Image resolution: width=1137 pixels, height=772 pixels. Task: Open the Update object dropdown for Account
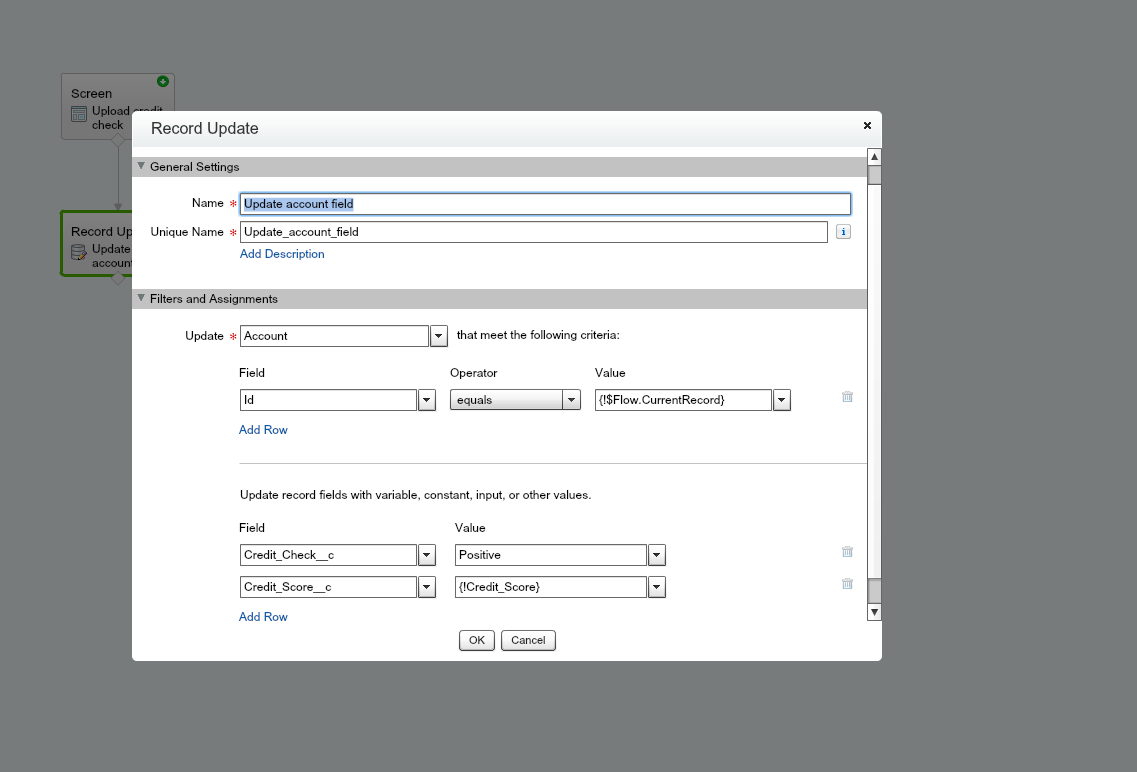click(x=438, y=336)
